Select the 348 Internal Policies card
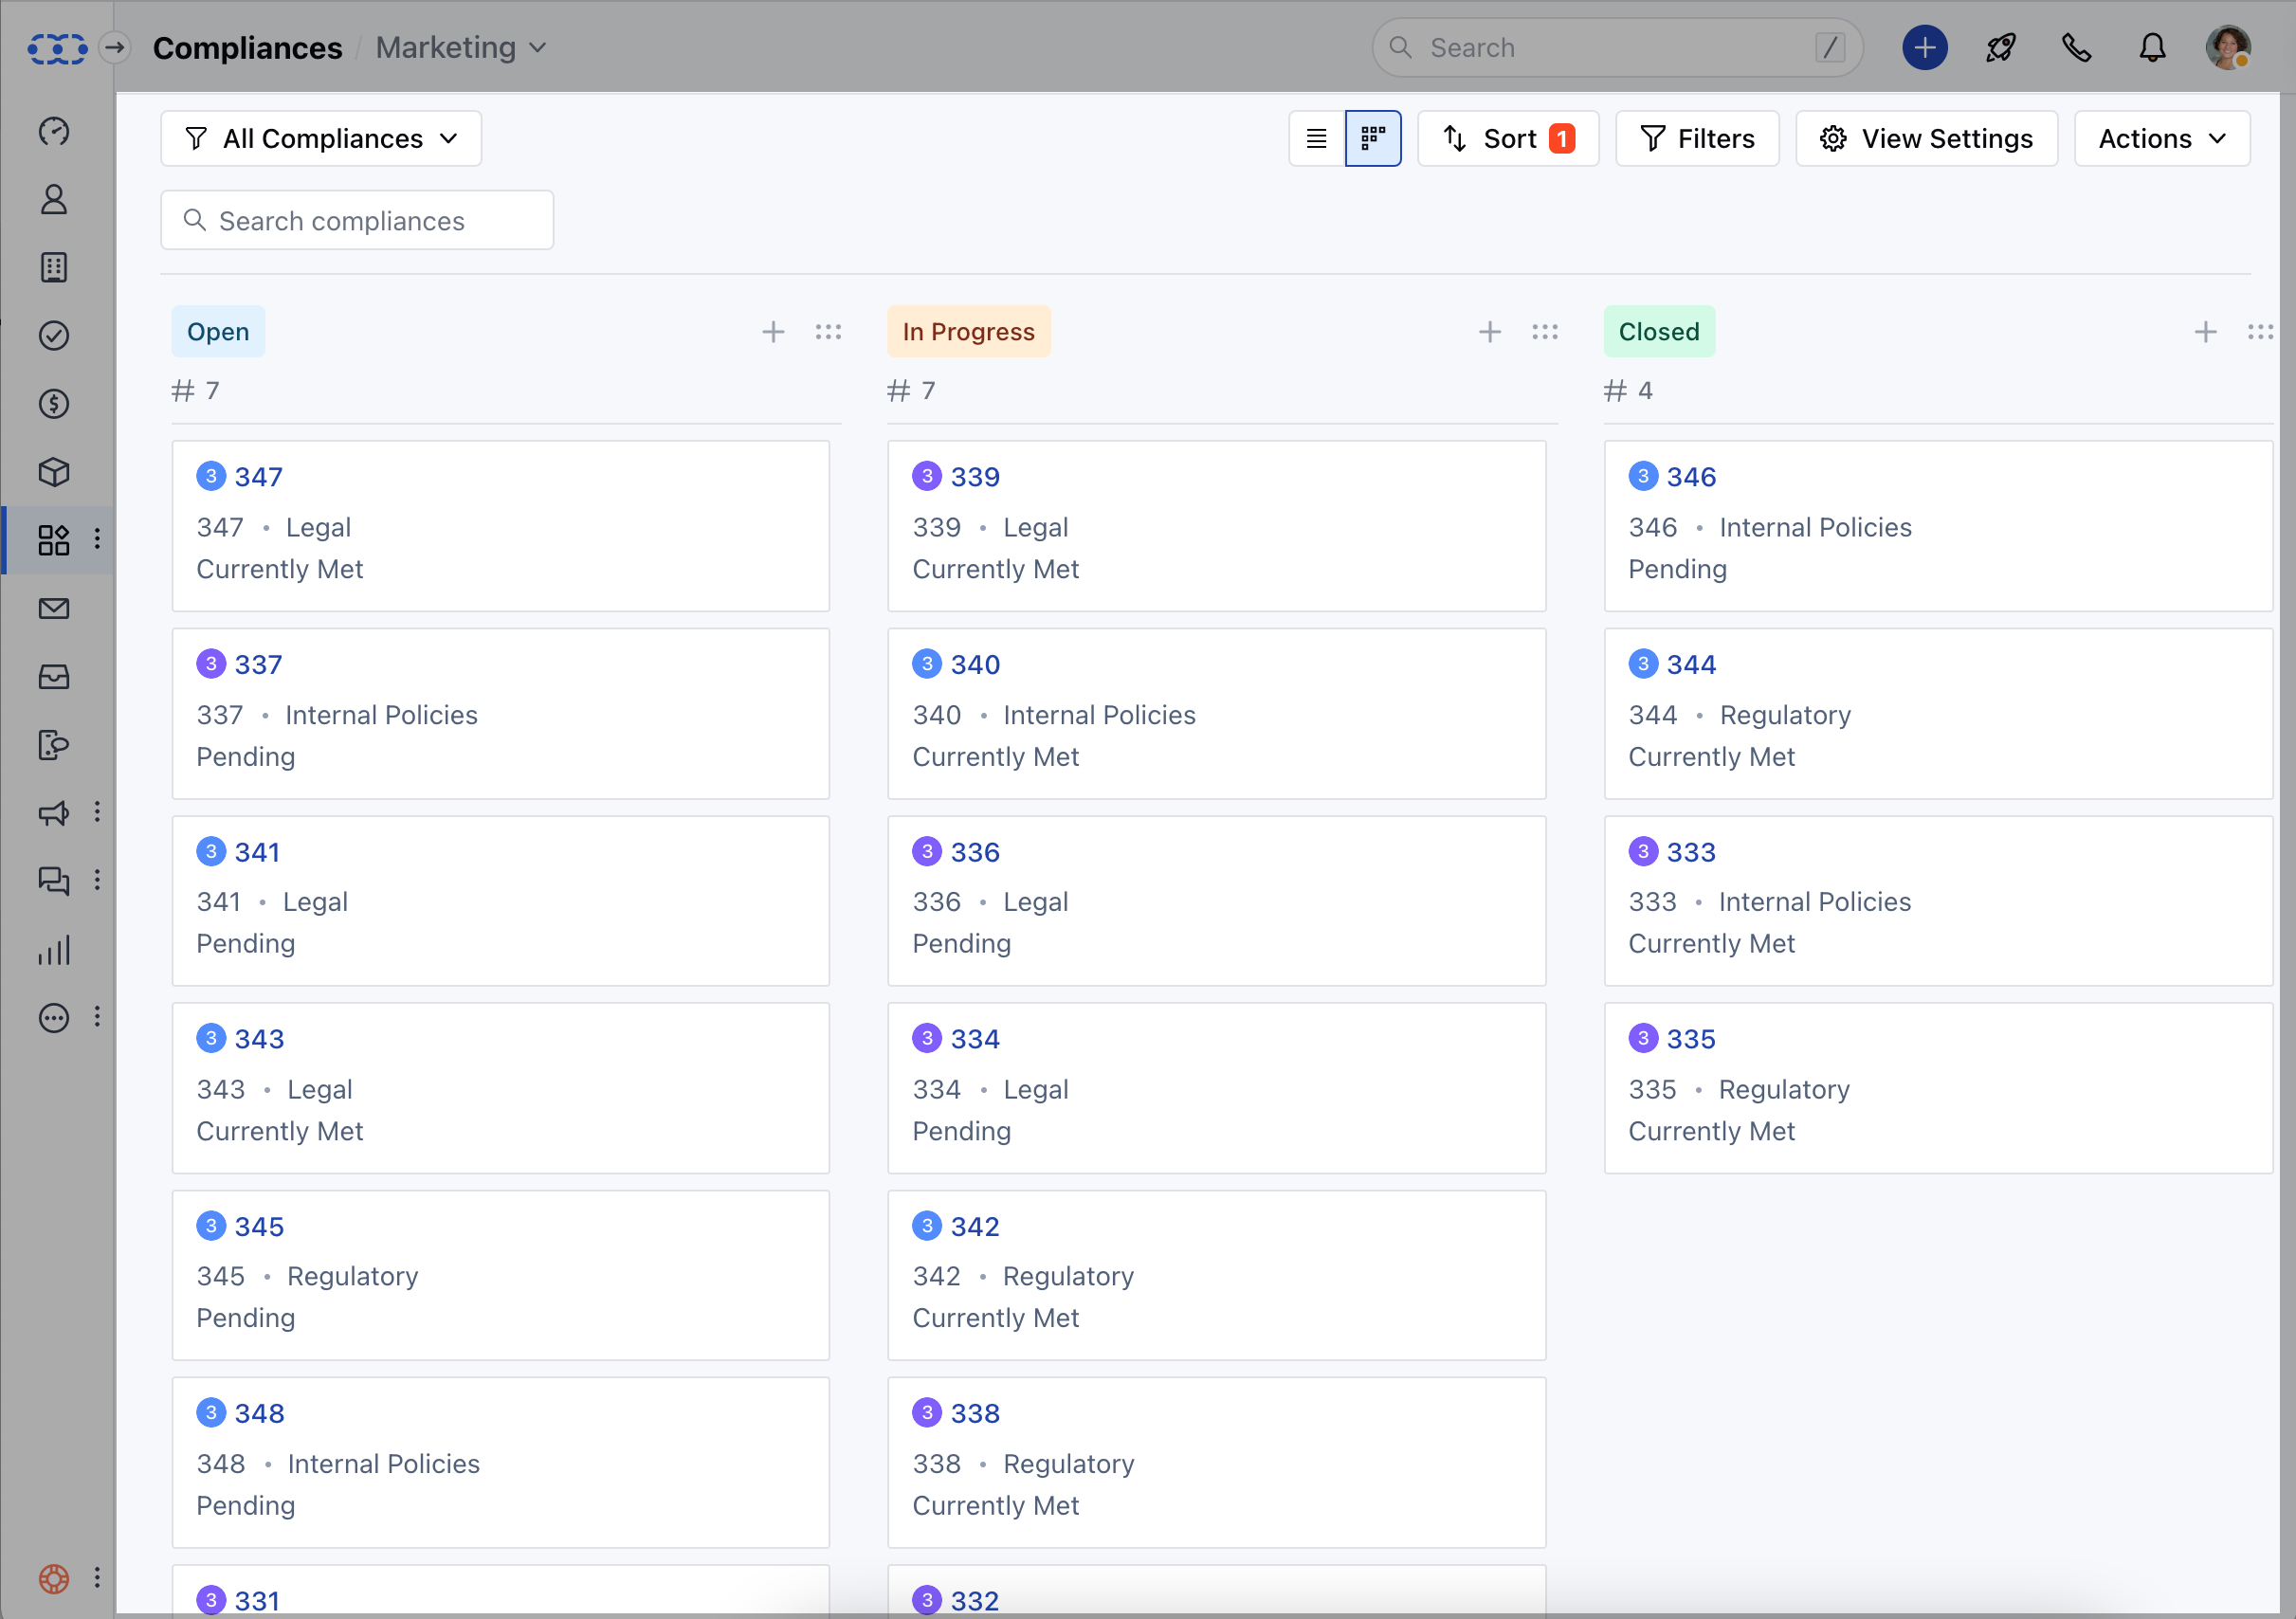The width and height of the screenshot is (2296, 1619). click(x=500, y=1463)
